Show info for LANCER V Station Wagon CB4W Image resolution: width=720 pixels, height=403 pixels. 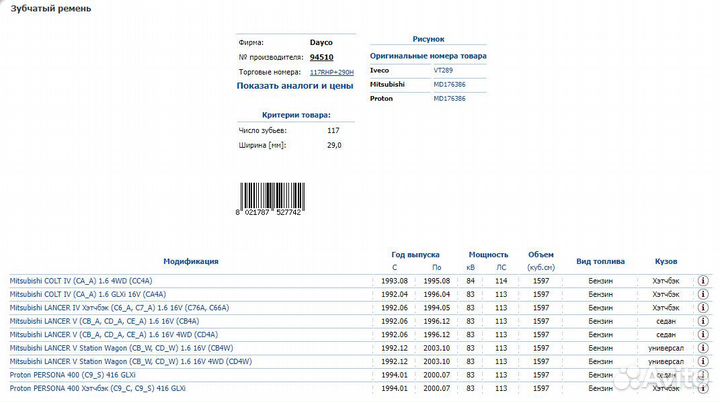[x=703, y=347]
